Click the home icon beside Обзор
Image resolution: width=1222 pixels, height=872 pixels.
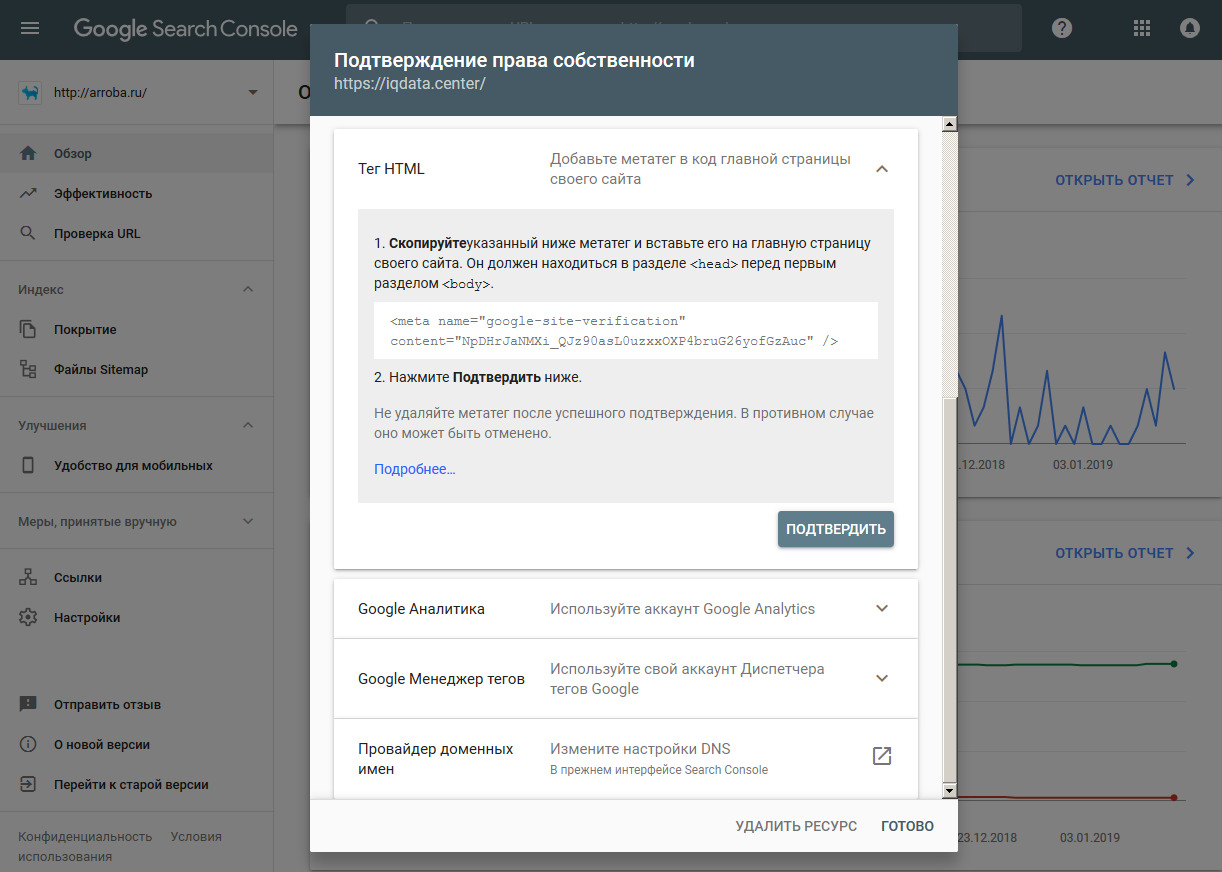point(28,153)
